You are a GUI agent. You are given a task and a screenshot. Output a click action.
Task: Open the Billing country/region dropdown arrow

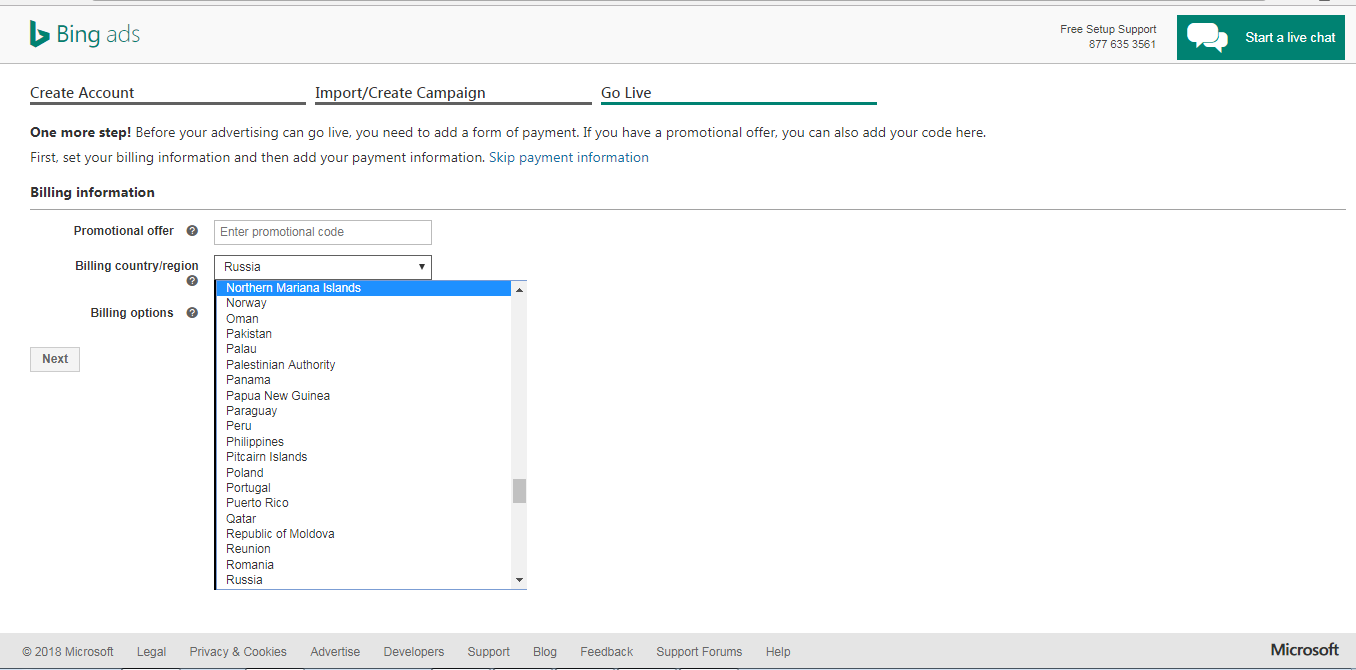click(422, 267)
